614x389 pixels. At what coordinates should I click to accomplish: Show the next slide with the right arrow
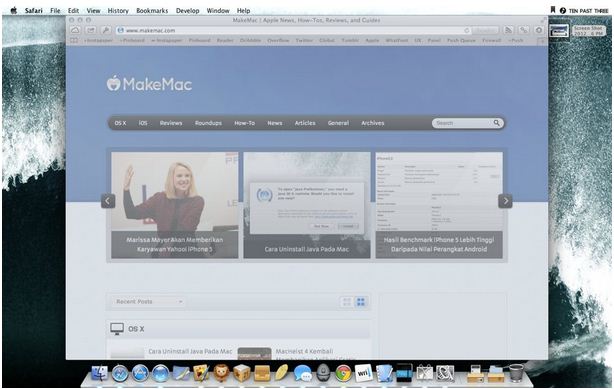tap(505, 201)
